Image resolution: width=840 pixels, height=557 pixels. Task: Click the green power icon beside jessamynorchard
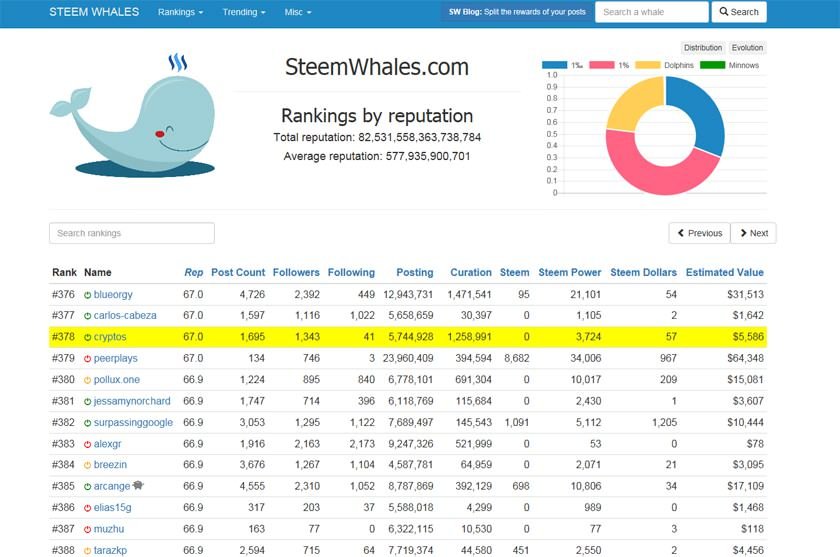(87, 402)
